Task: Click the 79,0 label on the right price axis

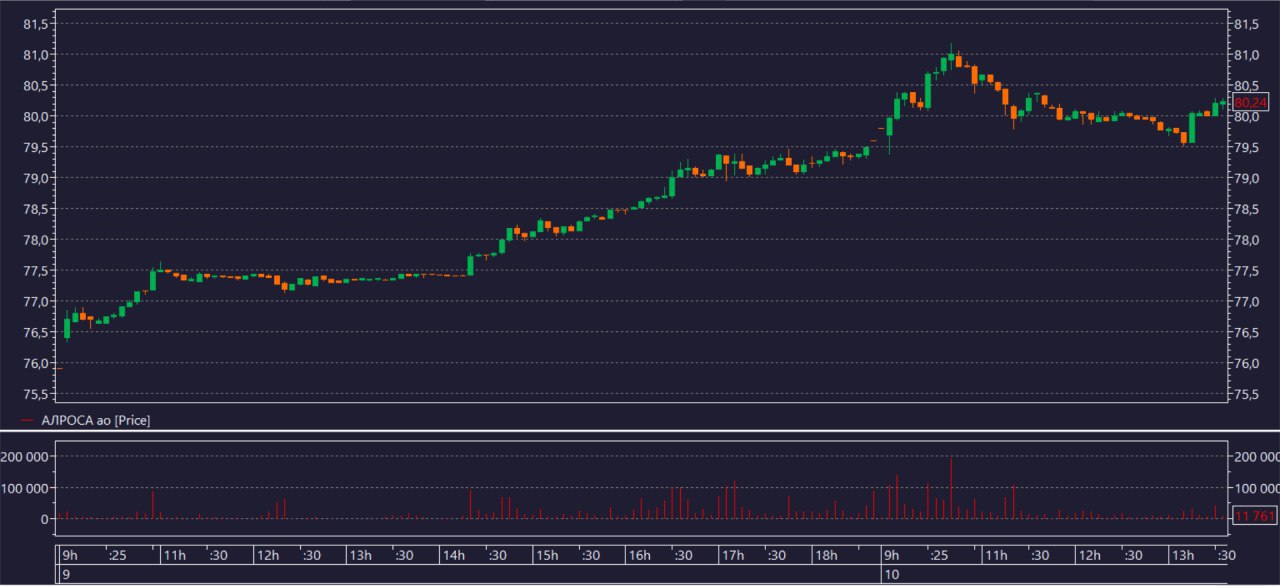Action: [1249, 178]
